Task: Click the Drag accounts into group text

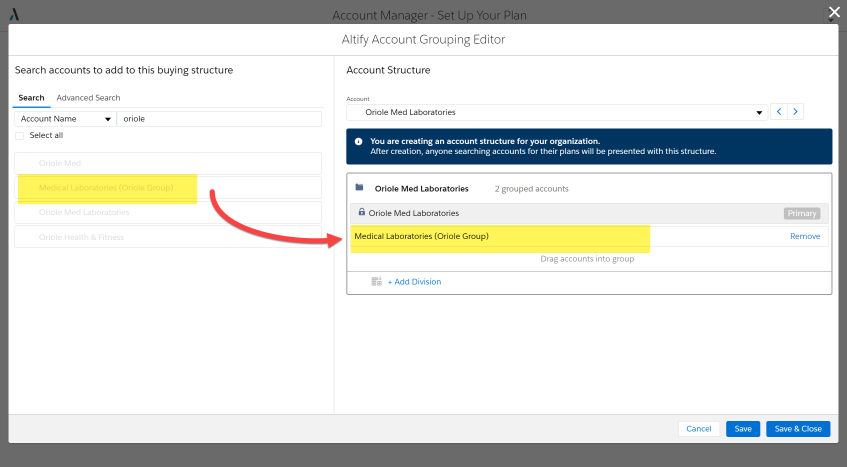Action: click(x=587, y=259)
